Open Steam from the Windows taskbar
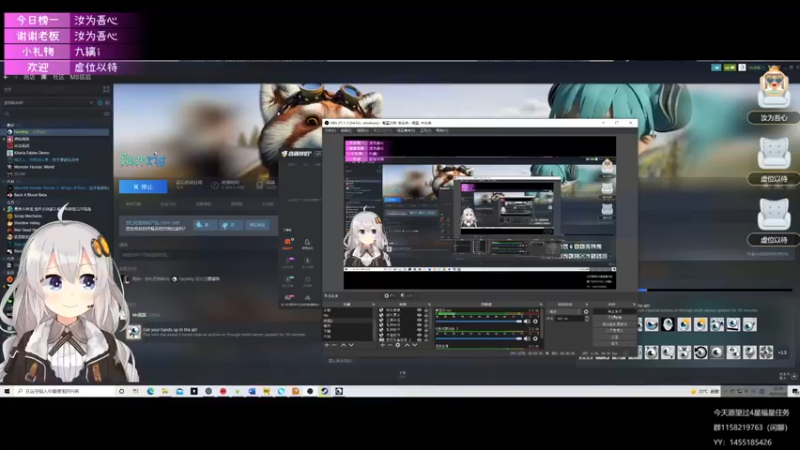The image size is (800, 450). (x=324, y=391)
